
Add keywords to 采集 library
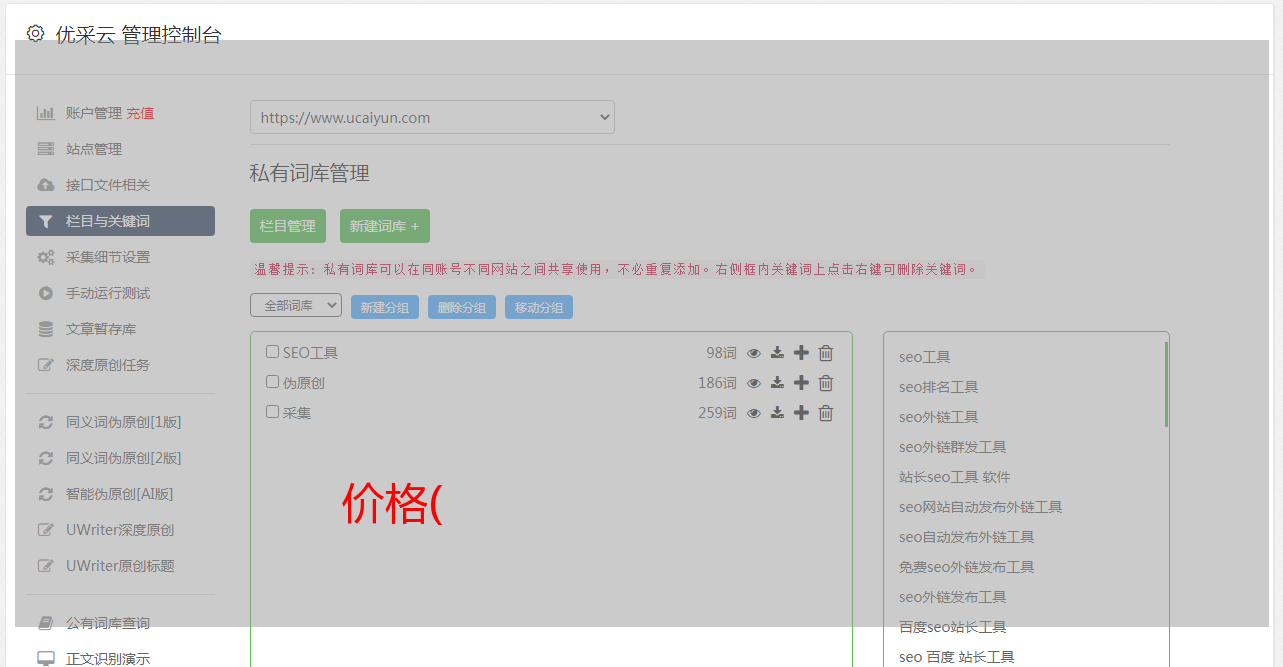tap(801, 413)
